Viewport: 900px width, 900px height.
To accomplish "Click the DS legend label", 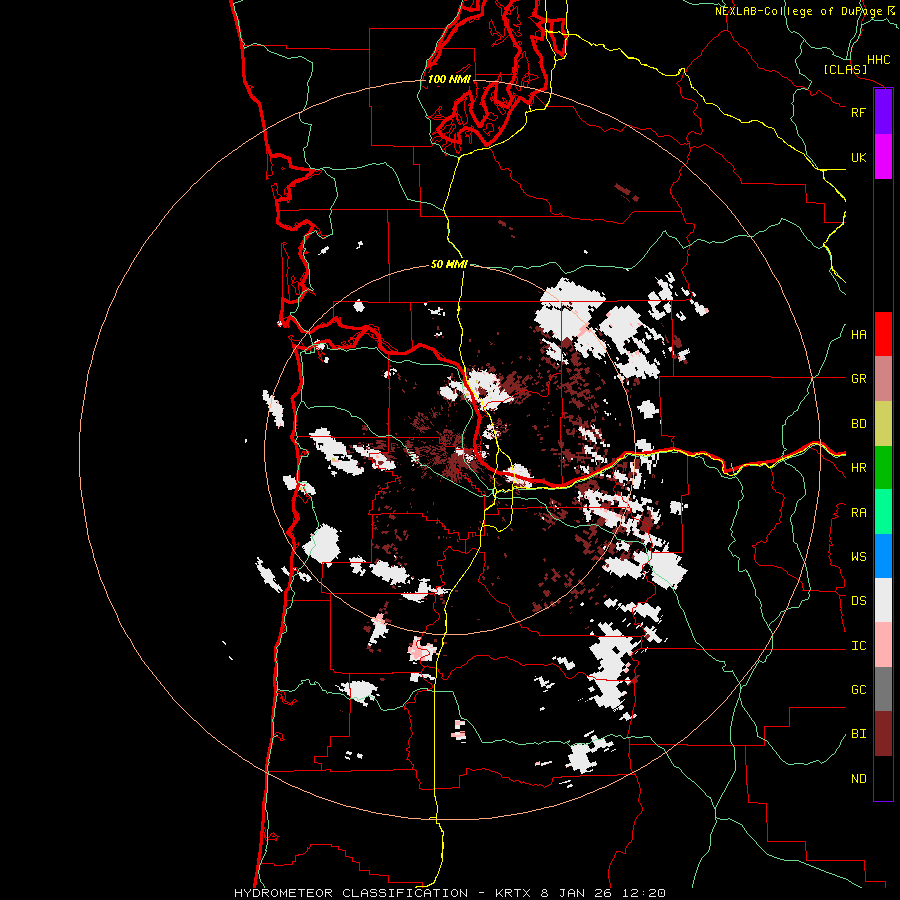I will tap(858, 601).
